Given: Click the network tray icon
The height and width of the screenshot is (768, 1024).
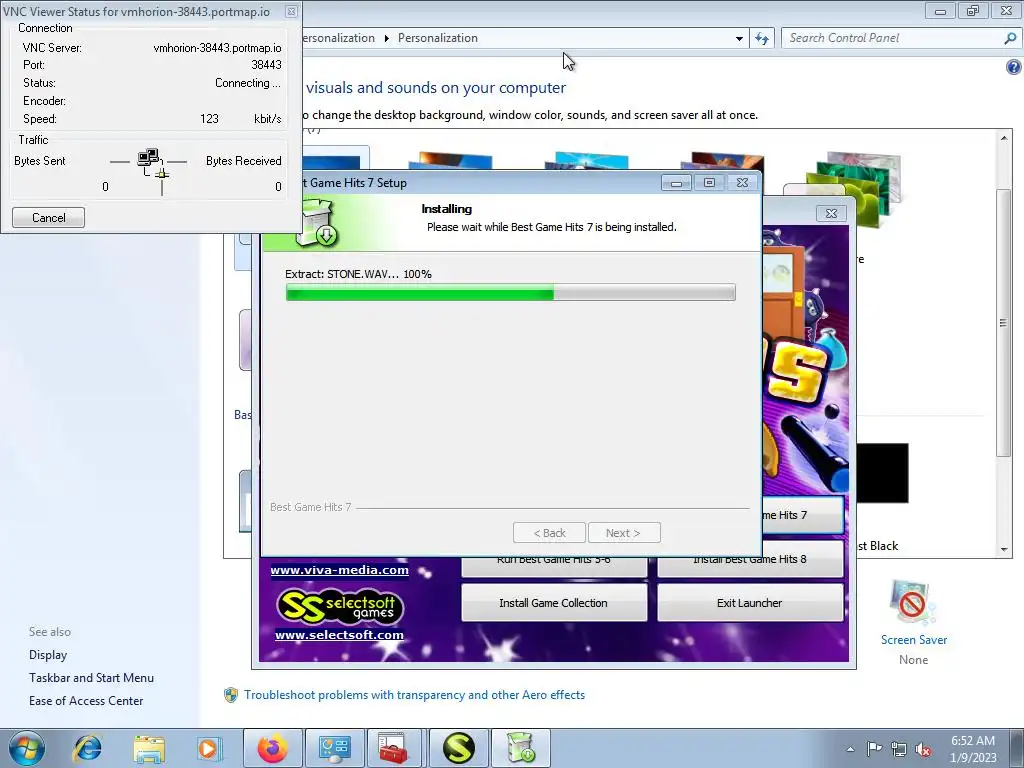Looking at the screenshot, I should (x=899, y=749).
